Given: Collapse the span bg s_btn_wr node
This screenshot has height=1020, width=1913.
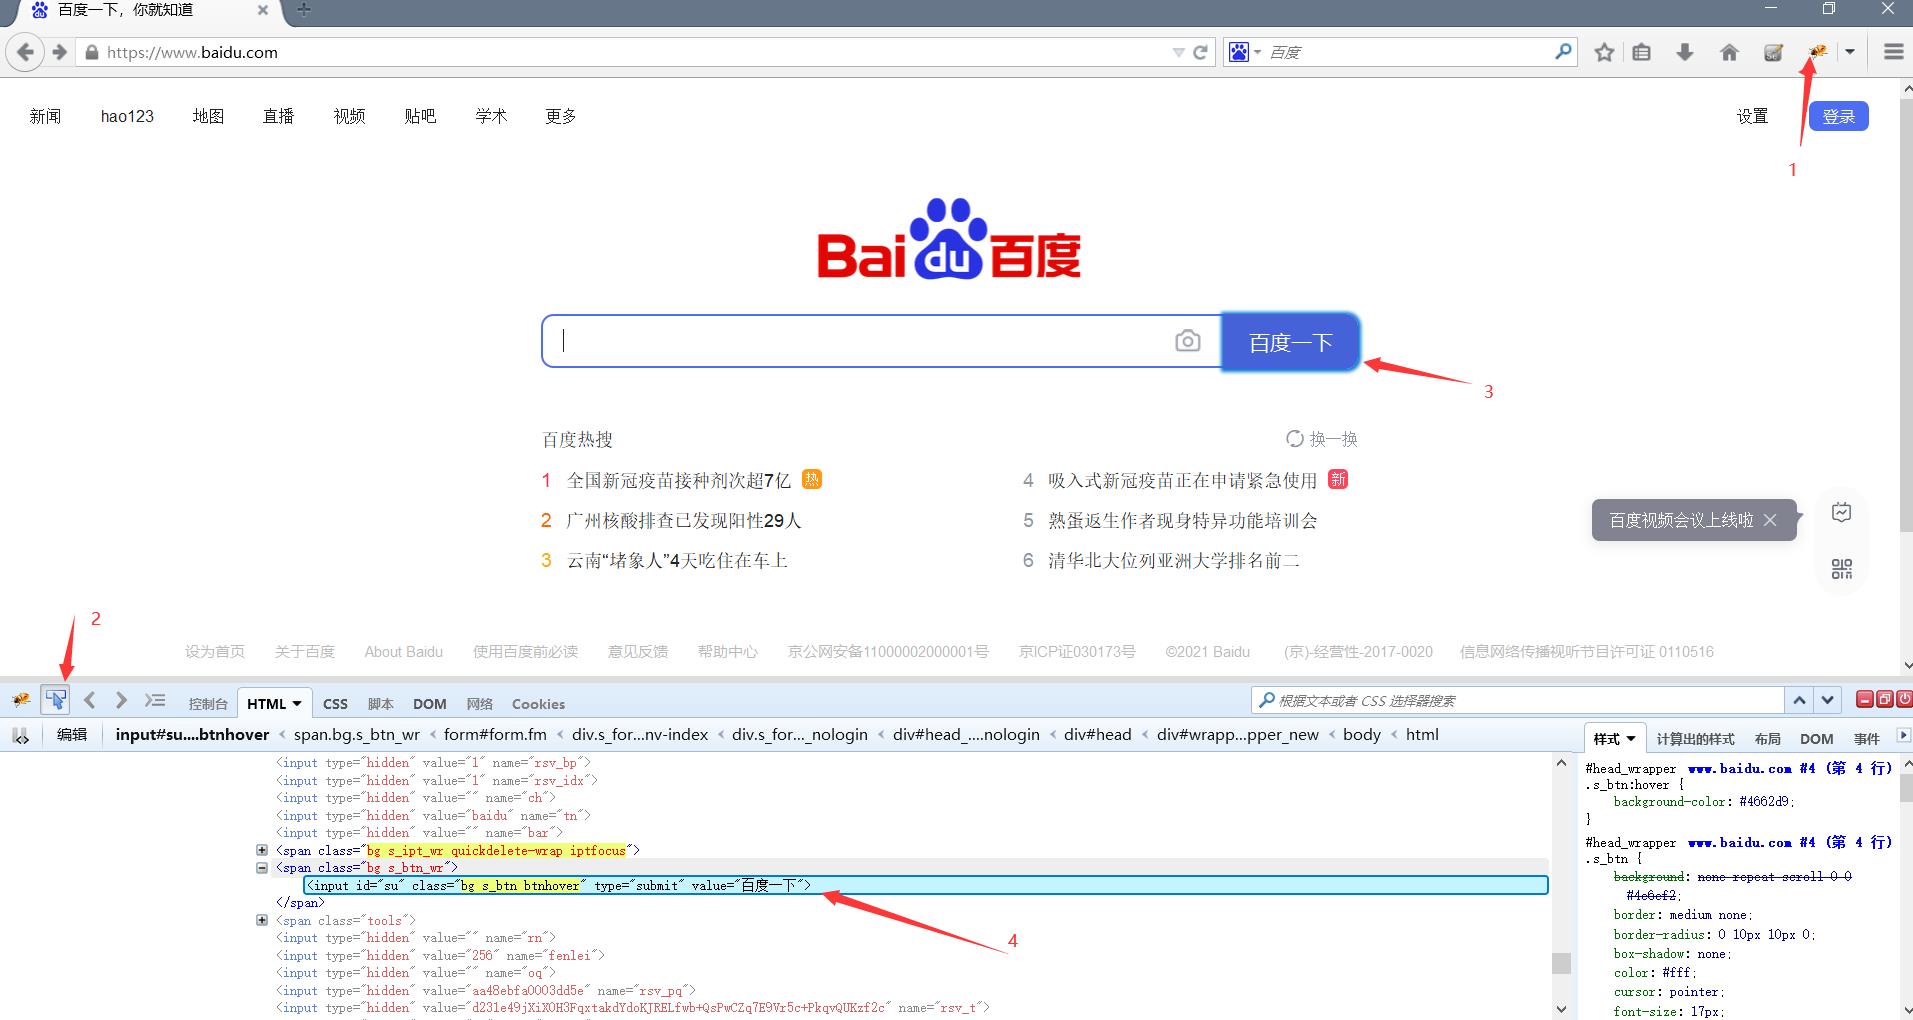Looking at the screenshot, I should pos(262,868).
